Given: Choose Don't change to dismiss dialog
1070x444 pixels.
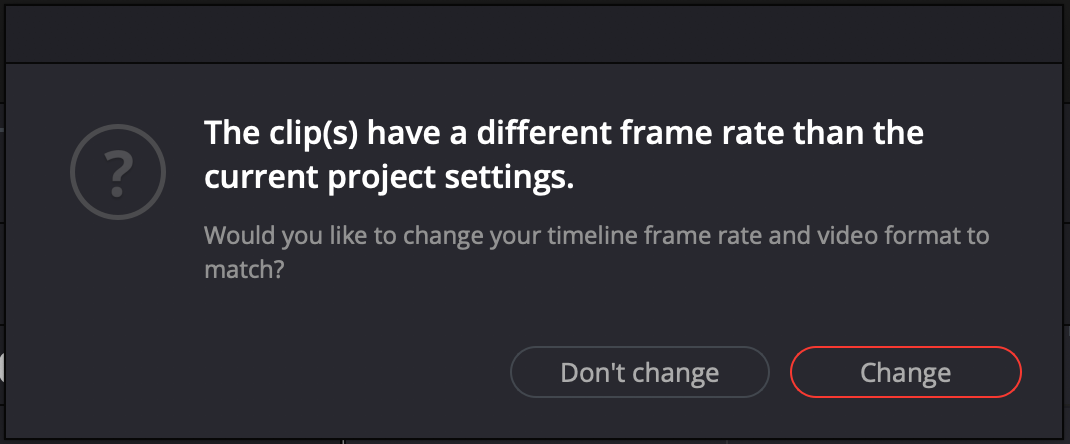Looking at the screenshot, I should point(639,373).
